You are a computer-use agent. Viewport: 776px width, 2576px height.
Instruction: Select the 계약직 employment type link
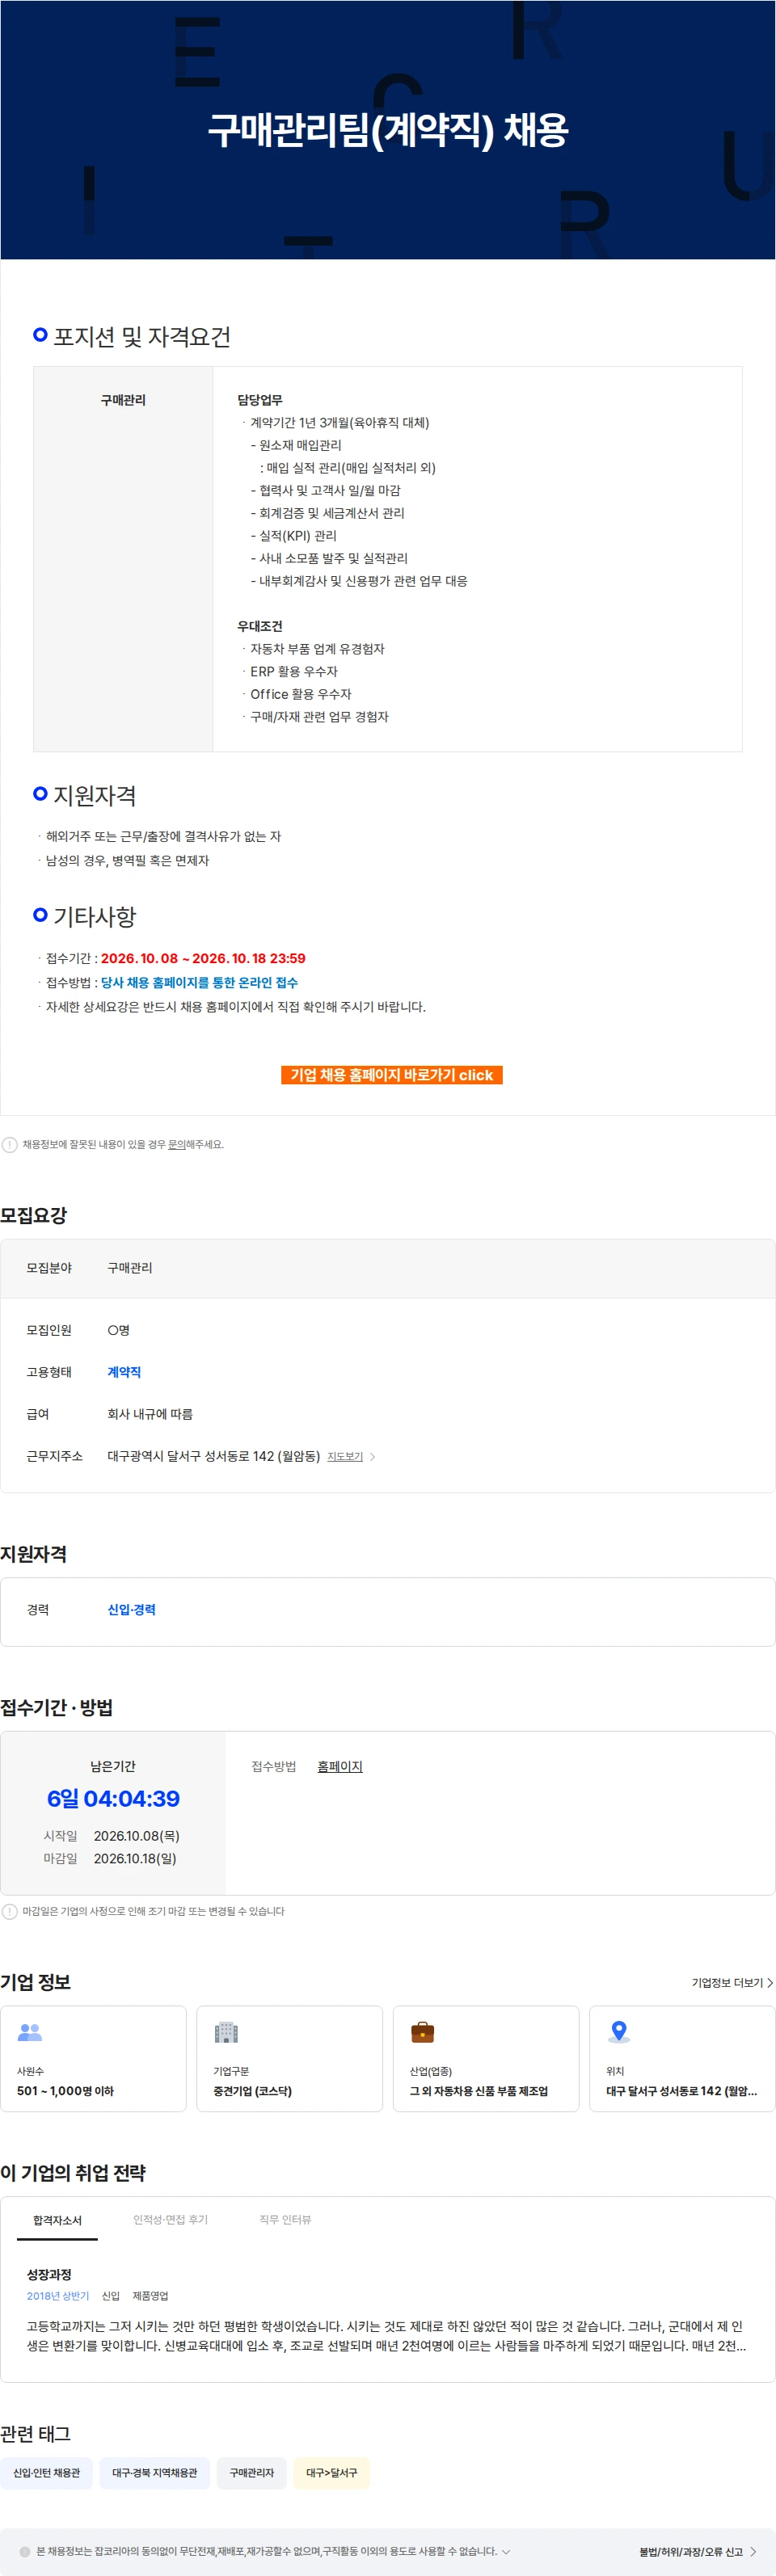tap(124, 1372)
